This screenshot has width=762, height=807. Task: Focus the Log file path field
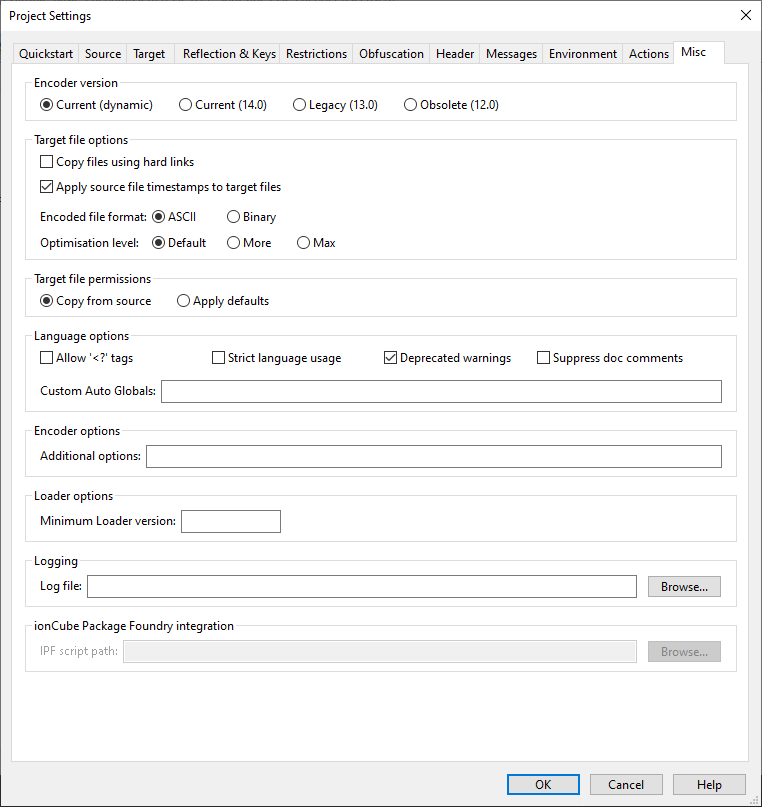362,587
